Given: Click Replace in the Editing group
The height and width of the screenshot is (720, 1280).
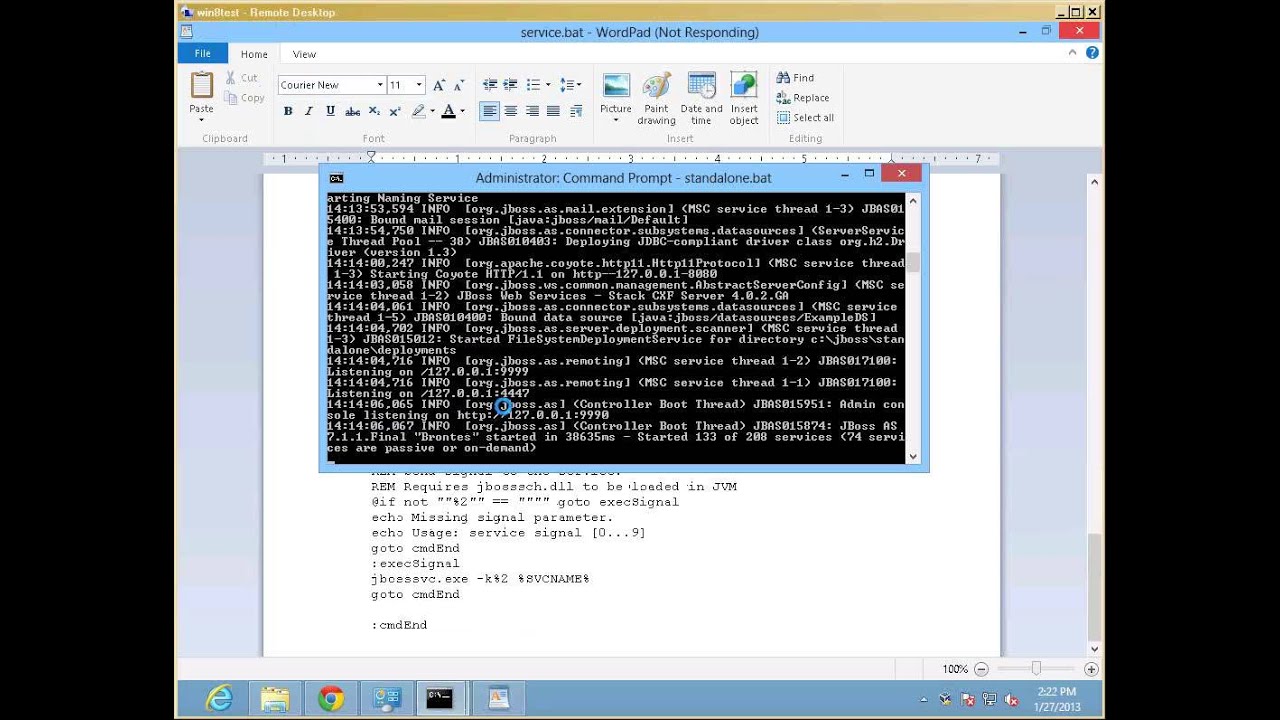Looking at the screenshot, I should click(x=803, y=97).
